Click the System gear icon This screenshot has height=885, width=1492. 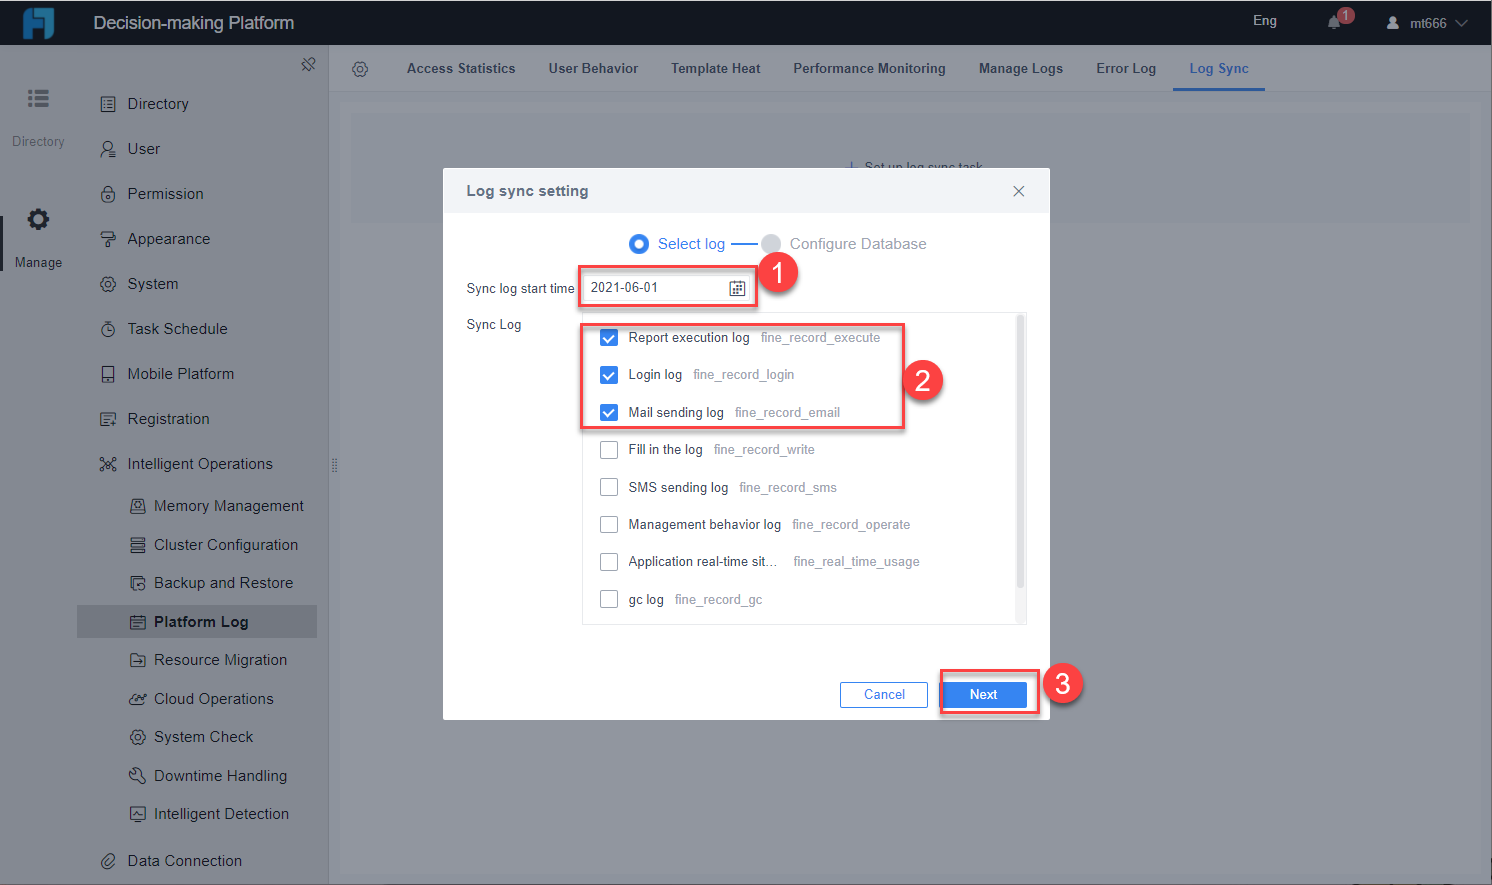108,284
